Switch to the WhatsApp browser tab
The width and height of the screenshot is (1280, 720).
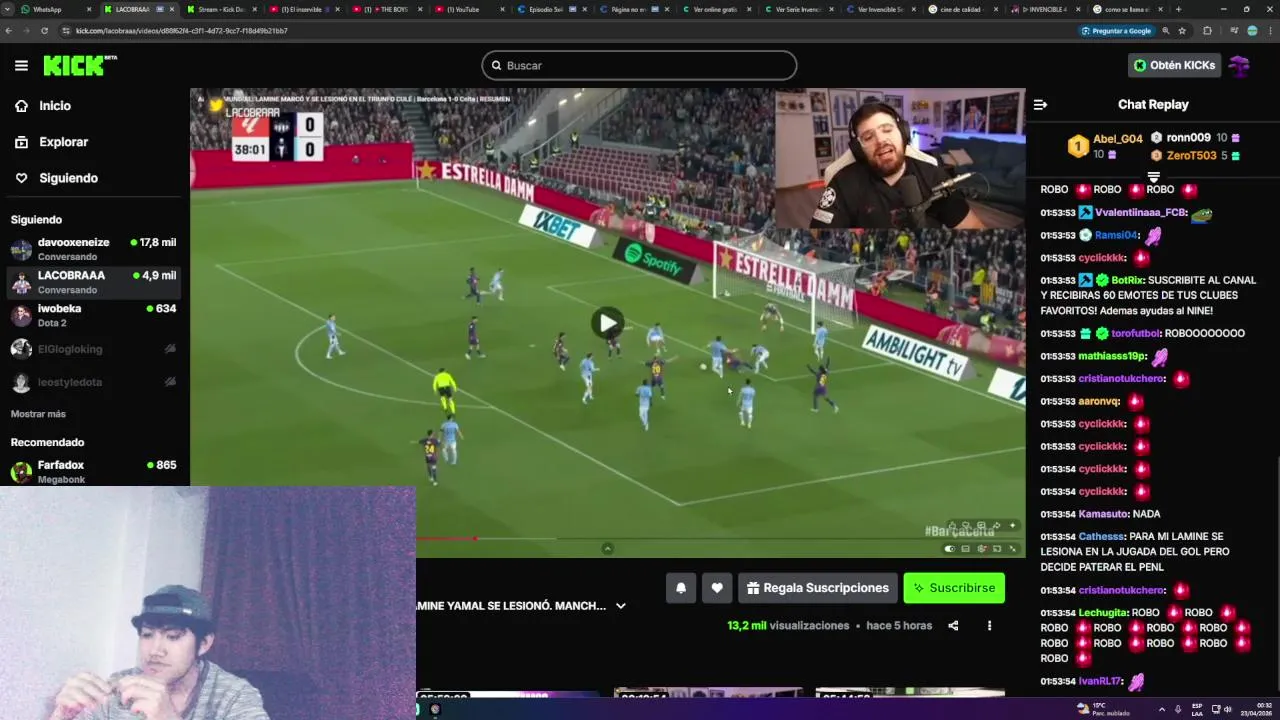point(56,9)
